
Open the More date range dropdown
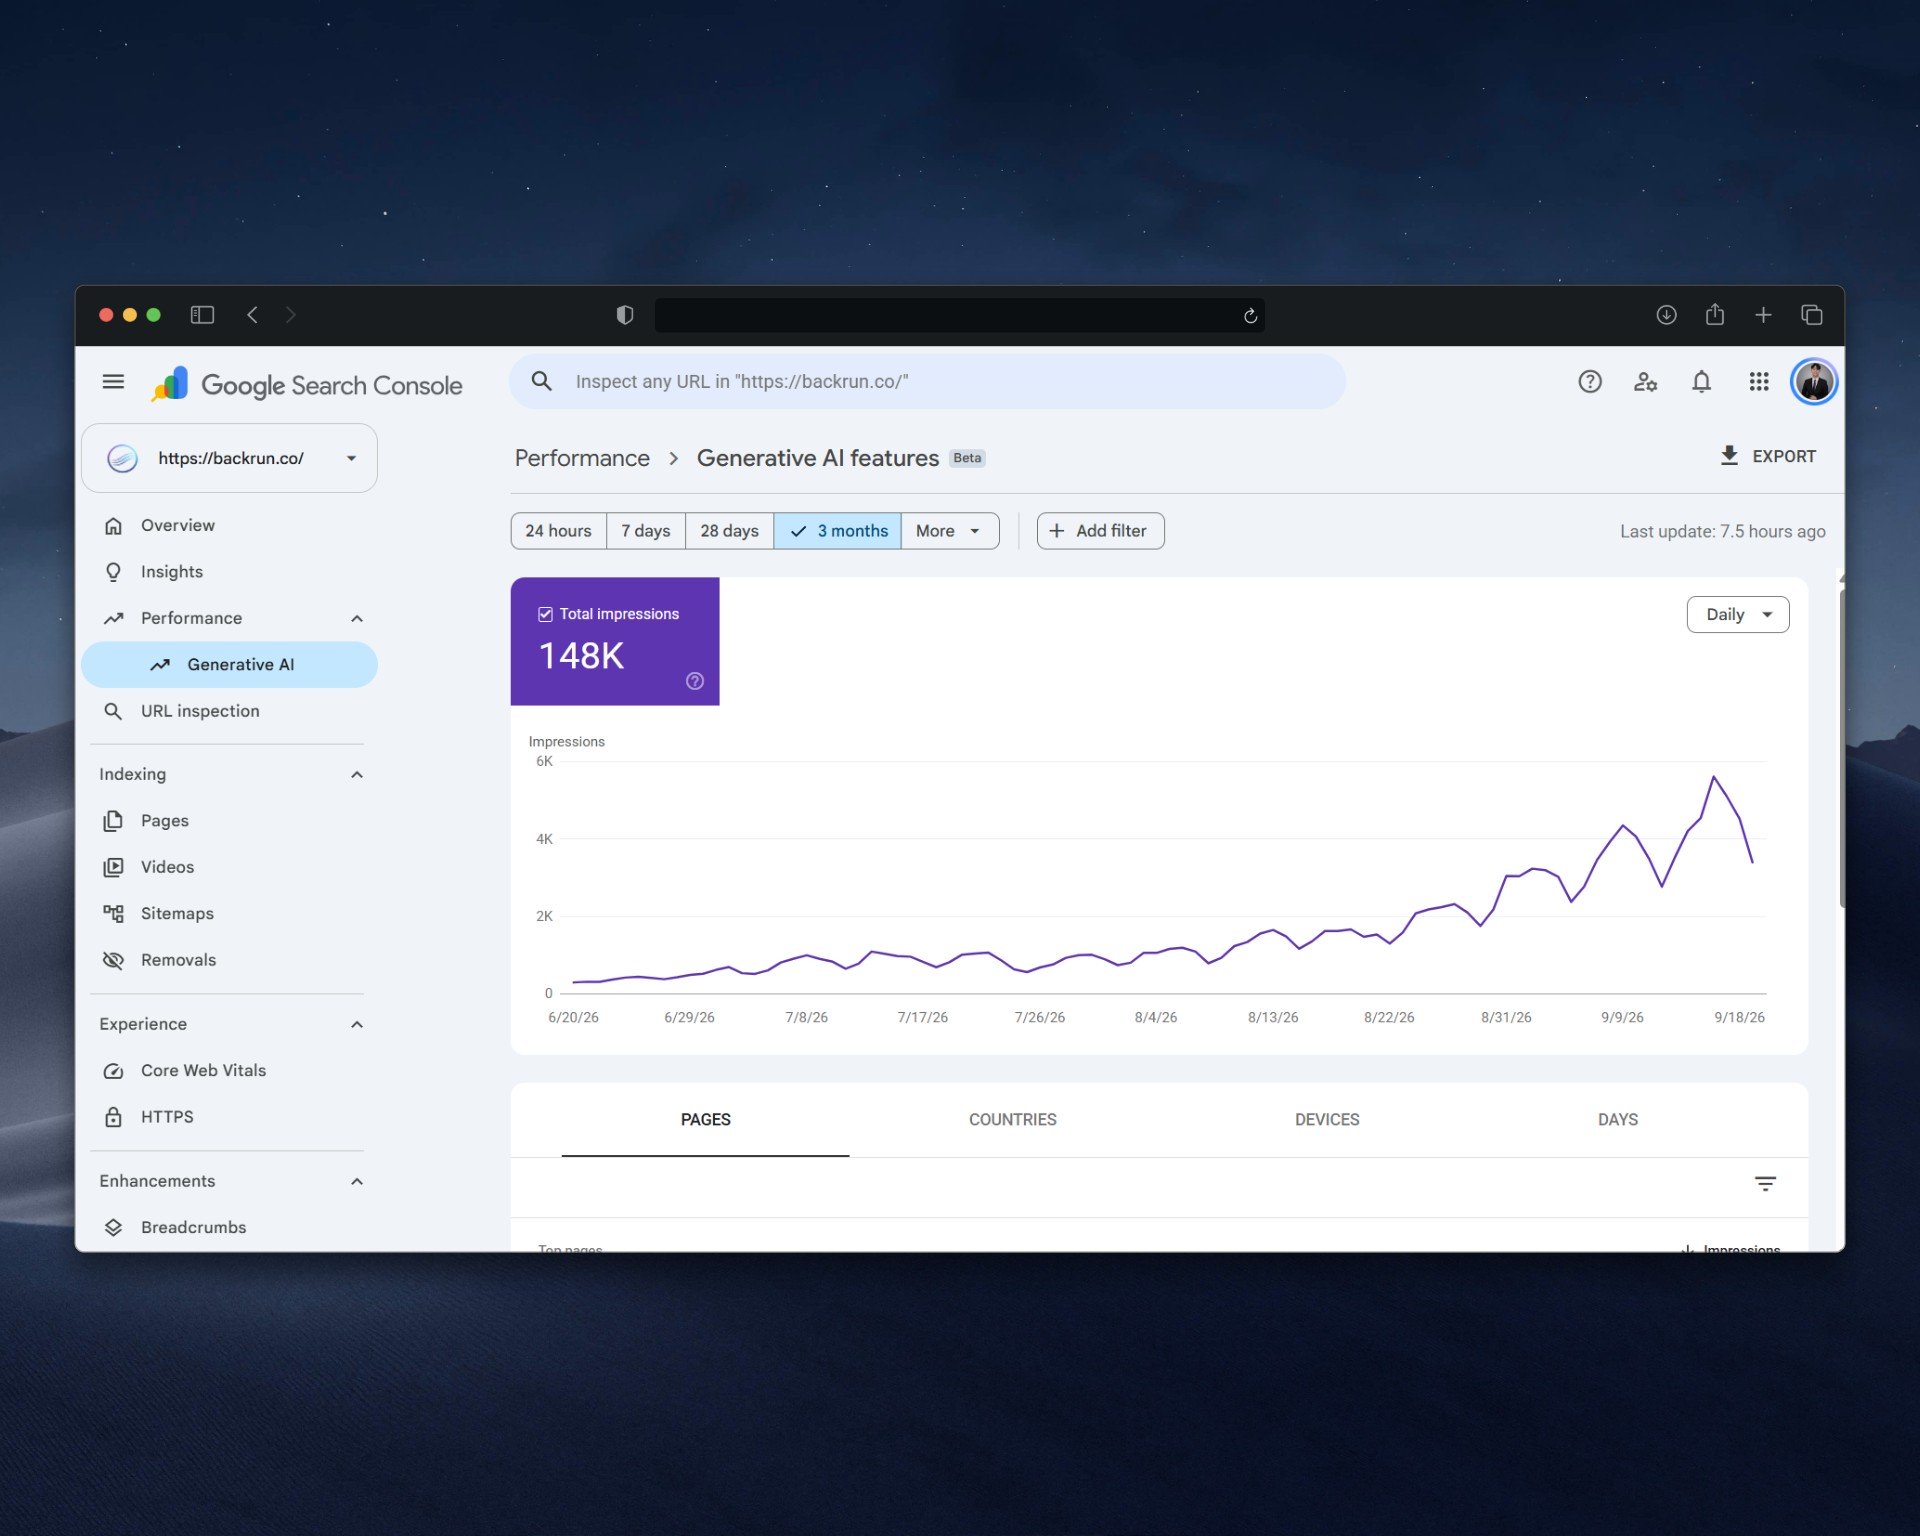click(x=949, y=531)
